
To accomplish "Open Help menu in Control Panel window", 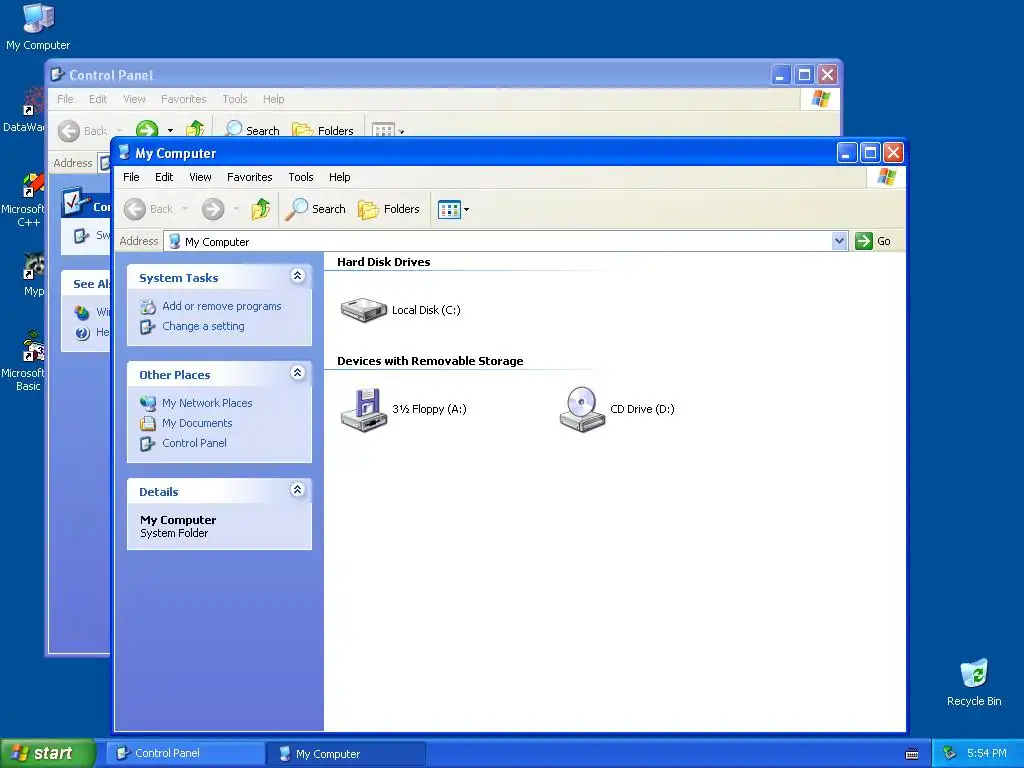I will point(274,99).
